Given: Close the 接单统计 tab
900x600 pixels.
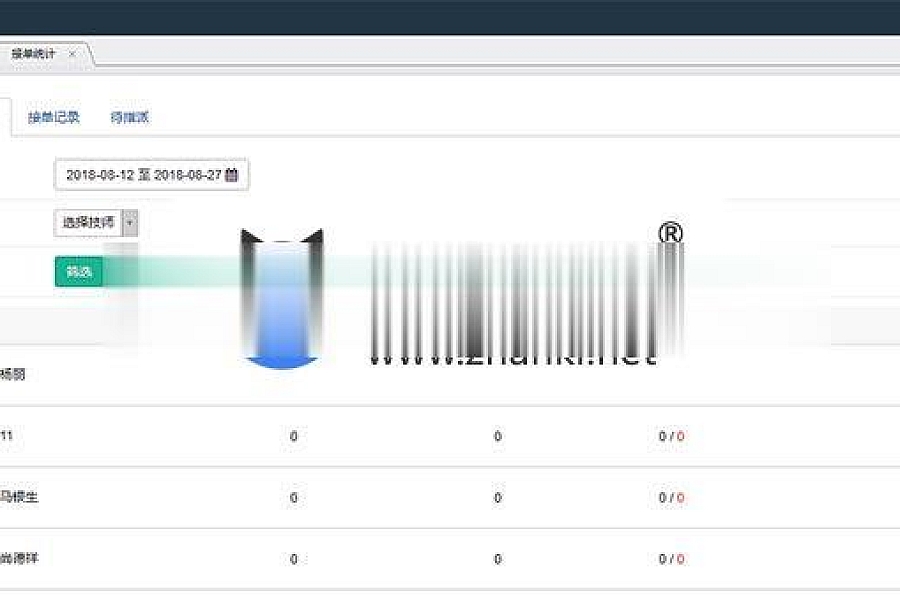Looking at the screenshot, I should coord(72,54).
